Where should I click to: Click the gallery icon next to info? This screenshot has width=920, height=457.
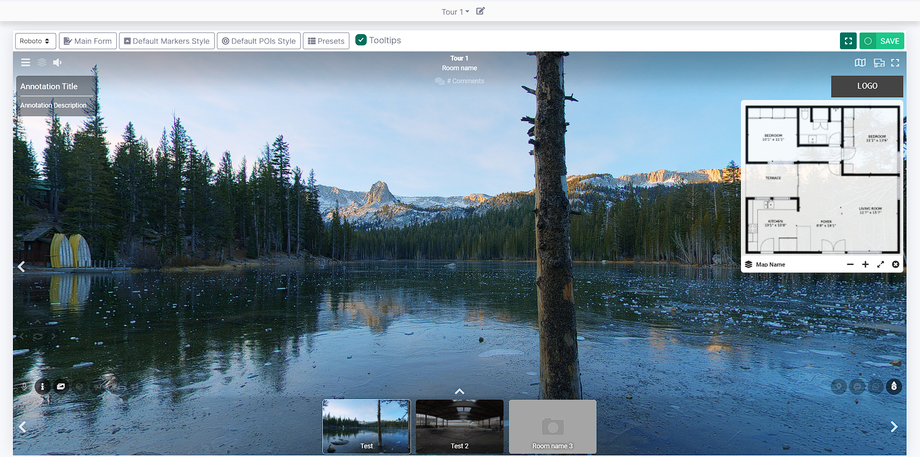pos(60,387)
